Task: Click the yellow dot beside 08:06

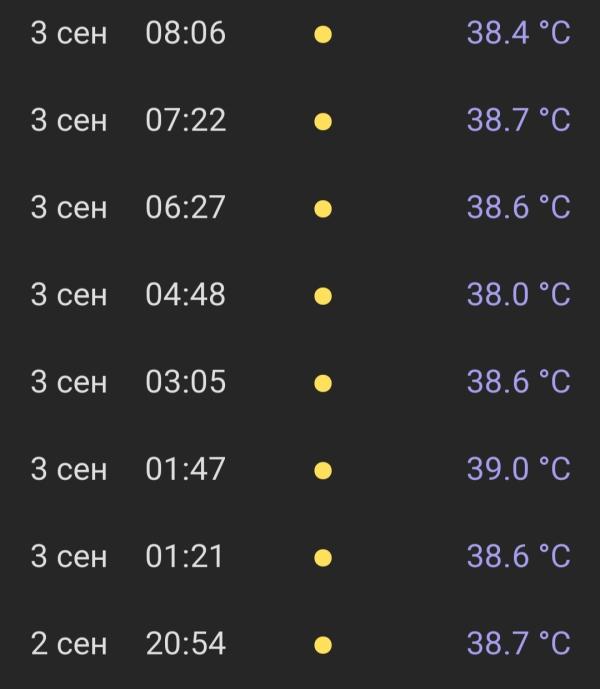Action: (323, 34)
